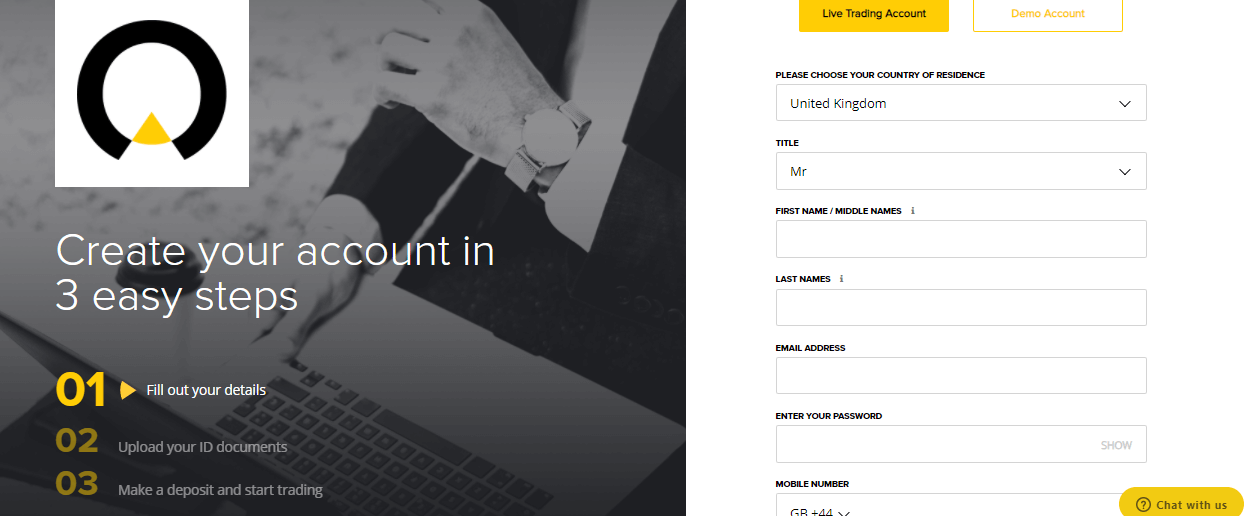
Task: Click step 02 Upload your ID documents
Action: pyautogui.click(x=171, y=444)
